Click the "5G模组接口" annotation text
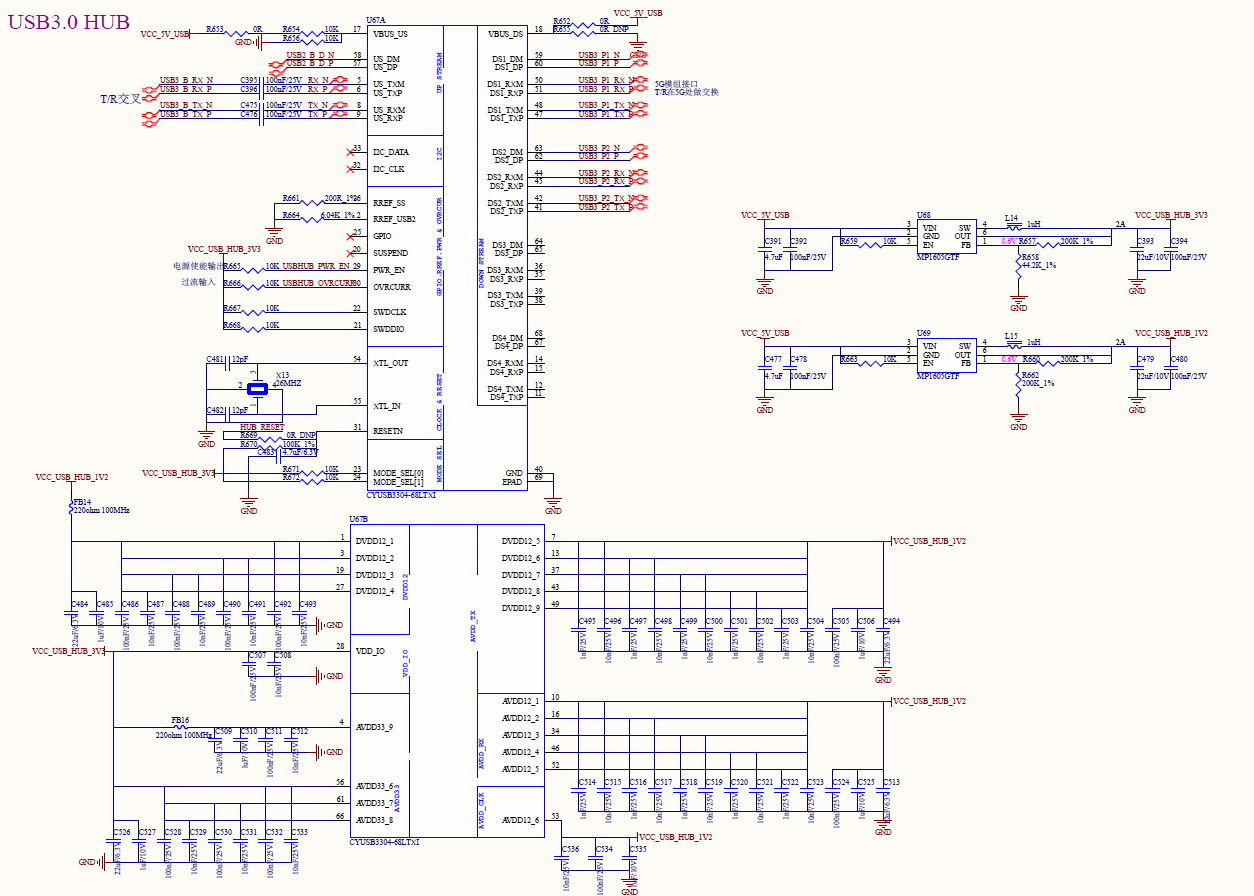This screenshot has width=1254, height=896. [x=677, y=84]
